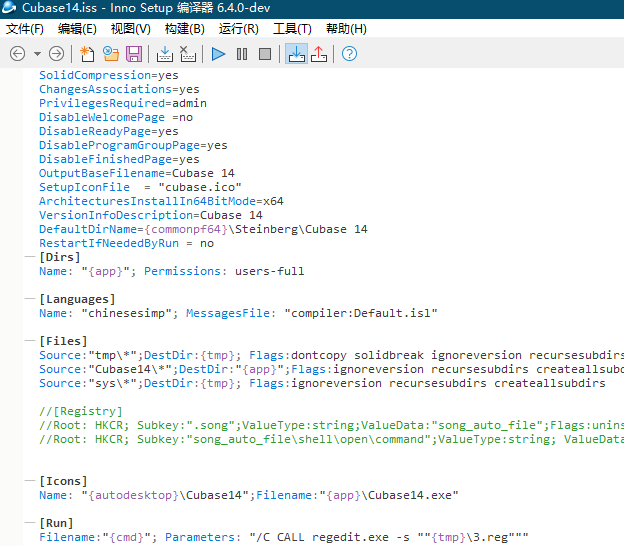The height and width of the screenshot is (546, 624).
Task: Open the 编辑(E) menu
Action: pos(77,29)
